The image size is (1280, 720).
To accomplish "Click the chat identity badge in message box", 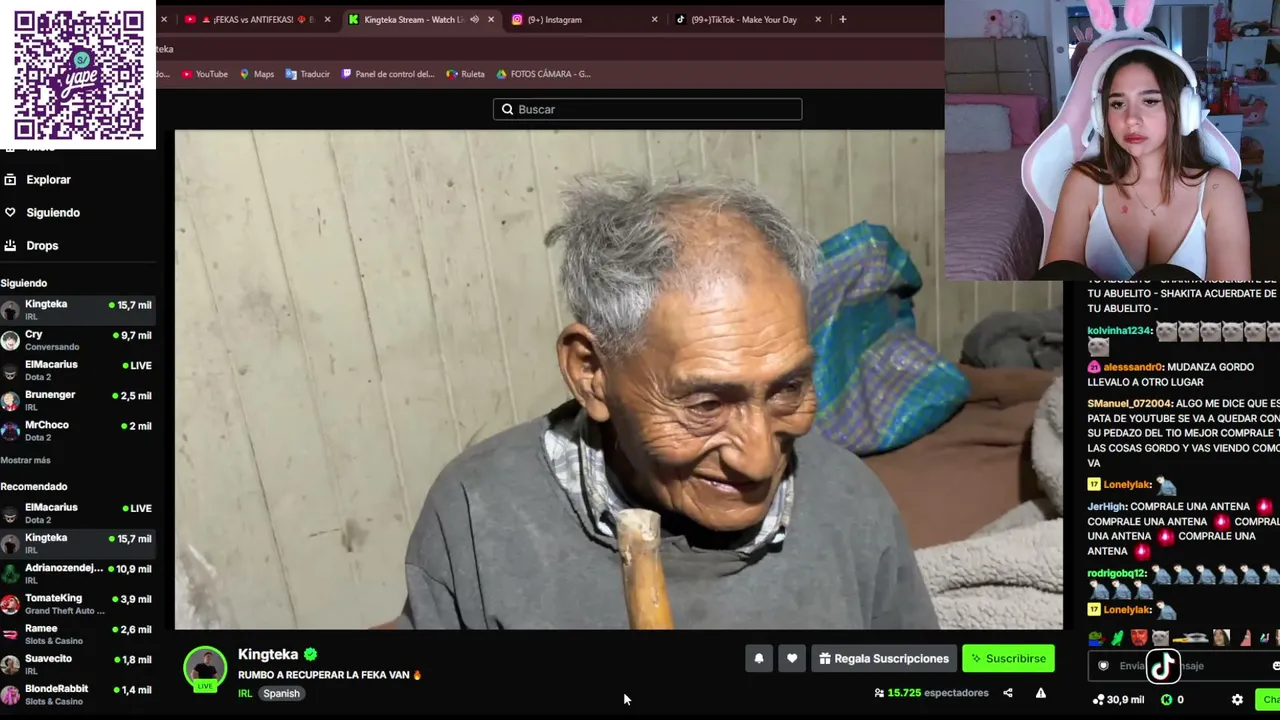I will click(1103, 666).
